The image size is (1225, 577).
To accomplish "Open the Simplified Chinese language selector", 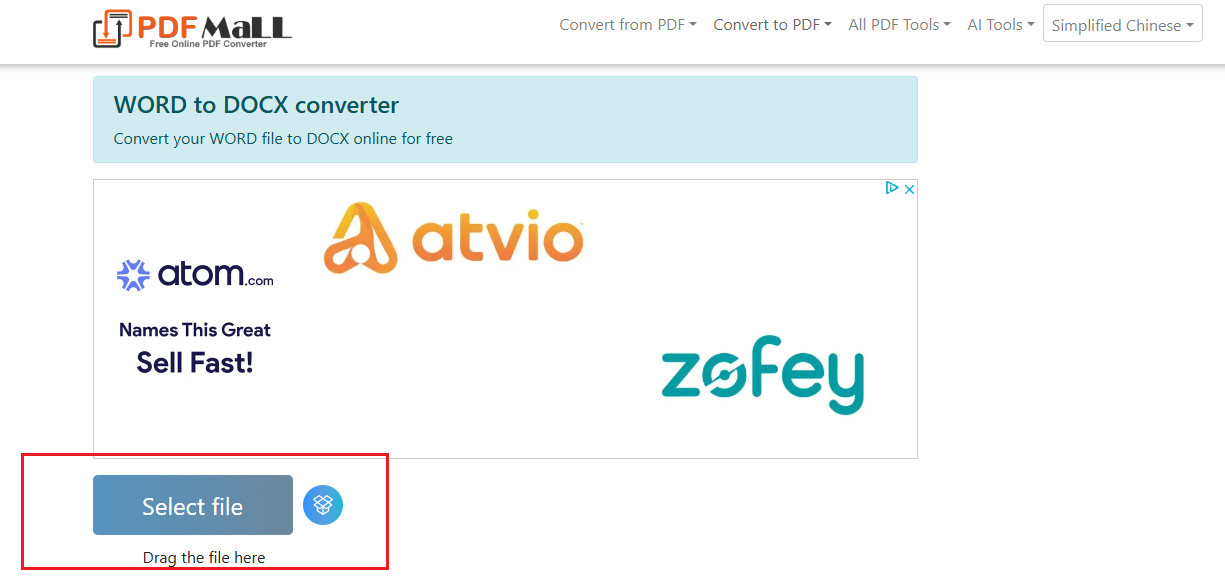I will pos(1122,25).
